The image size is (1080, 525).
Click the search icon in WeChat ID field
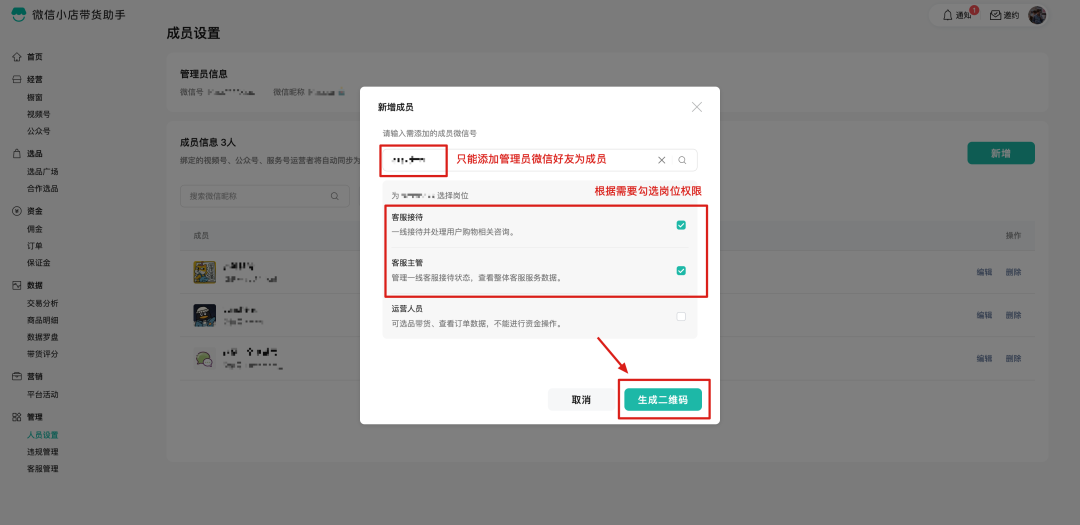click(x=682, y=160)
